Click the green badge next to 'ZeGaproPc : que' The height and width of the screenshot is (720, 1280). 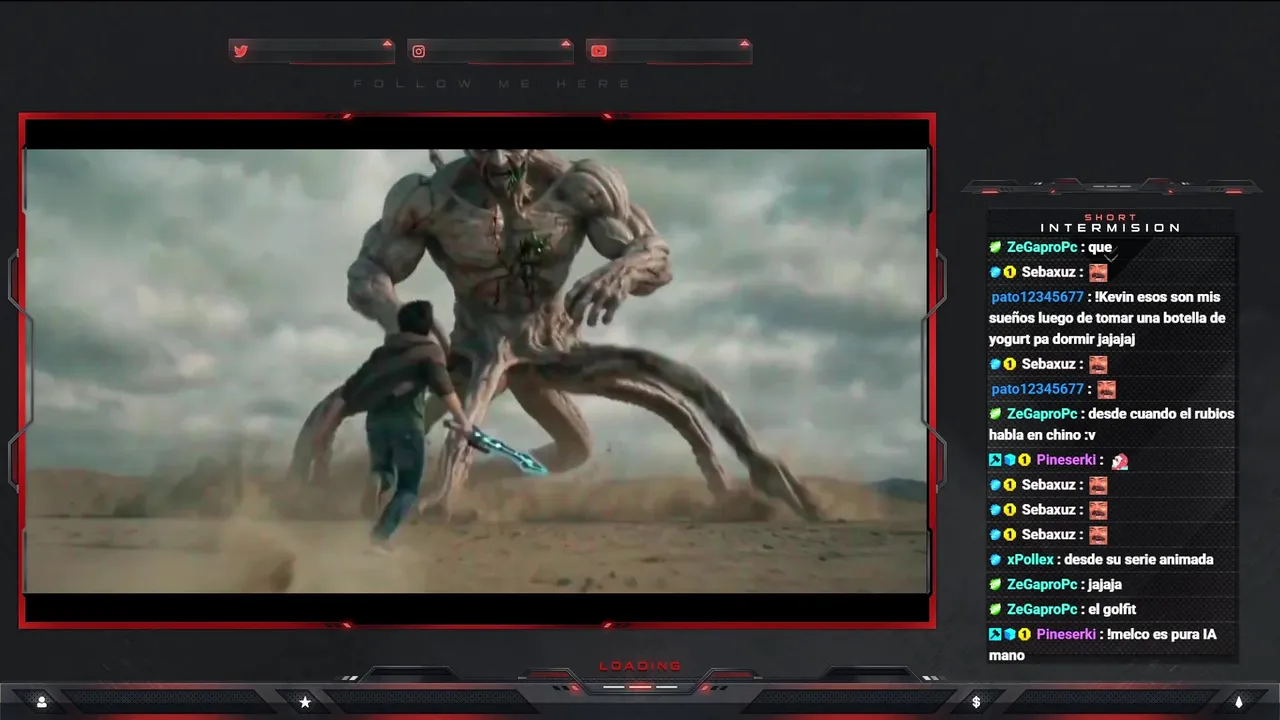coord(995,247)
